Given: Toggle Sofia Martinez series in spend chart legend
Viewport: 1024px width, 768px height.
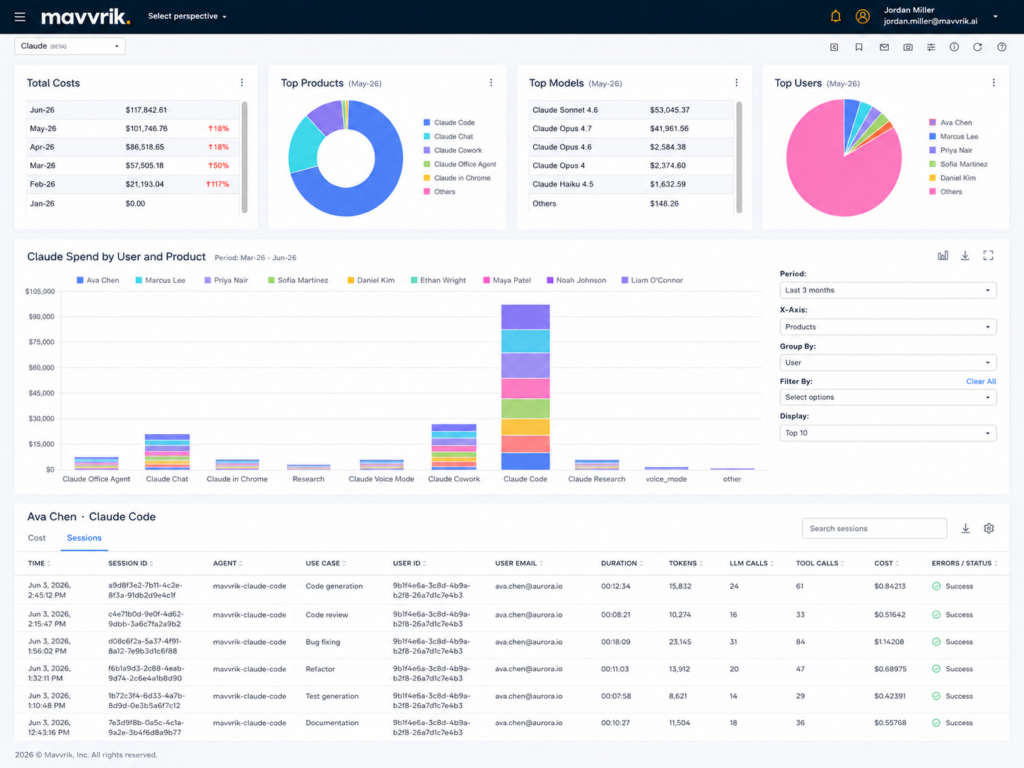Looking at the screenshot, I should pos(298,280).
